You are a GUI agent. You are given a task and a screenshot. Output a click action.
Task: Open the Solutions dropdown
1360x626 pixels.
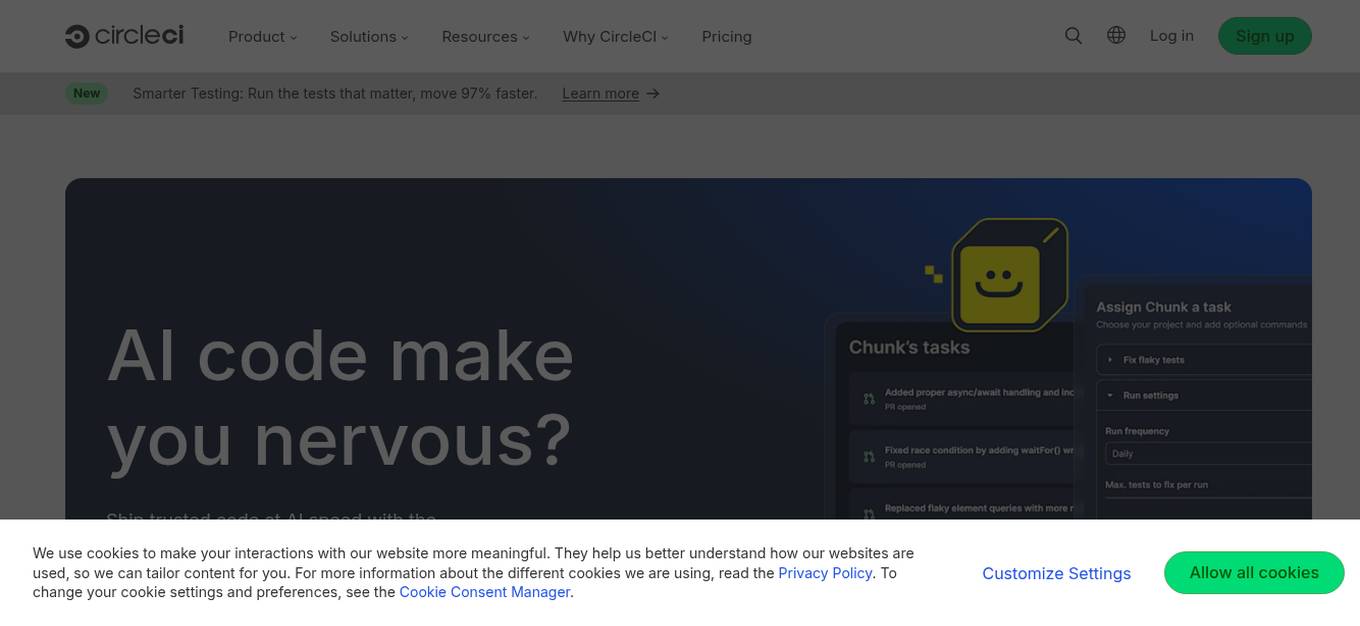pos(368,36)
